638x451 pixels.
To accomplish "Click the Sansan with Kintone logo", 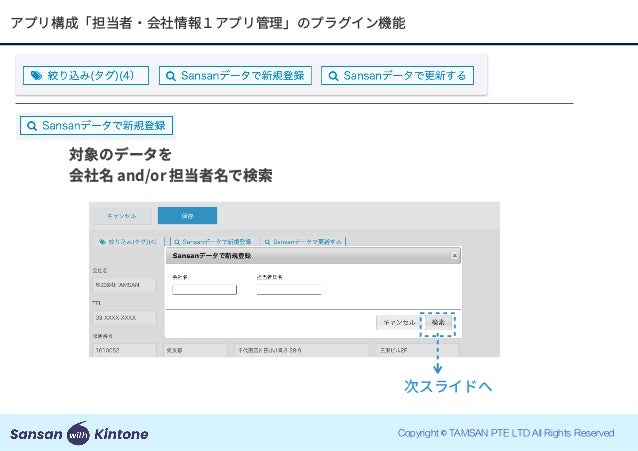I will pyautogui.click(x=79, y=433).
